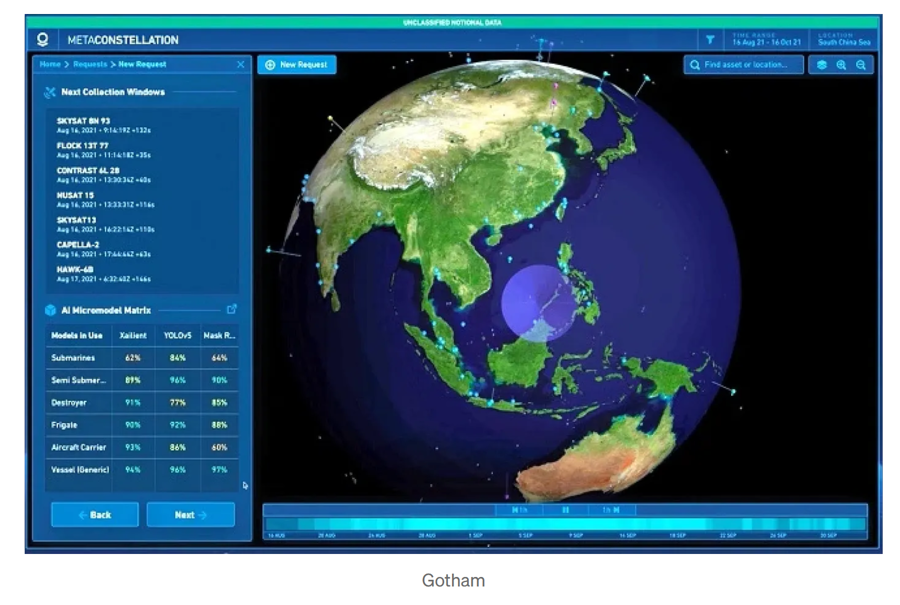Close the New Request panel
Screen dimensions: 900x605
240,65
